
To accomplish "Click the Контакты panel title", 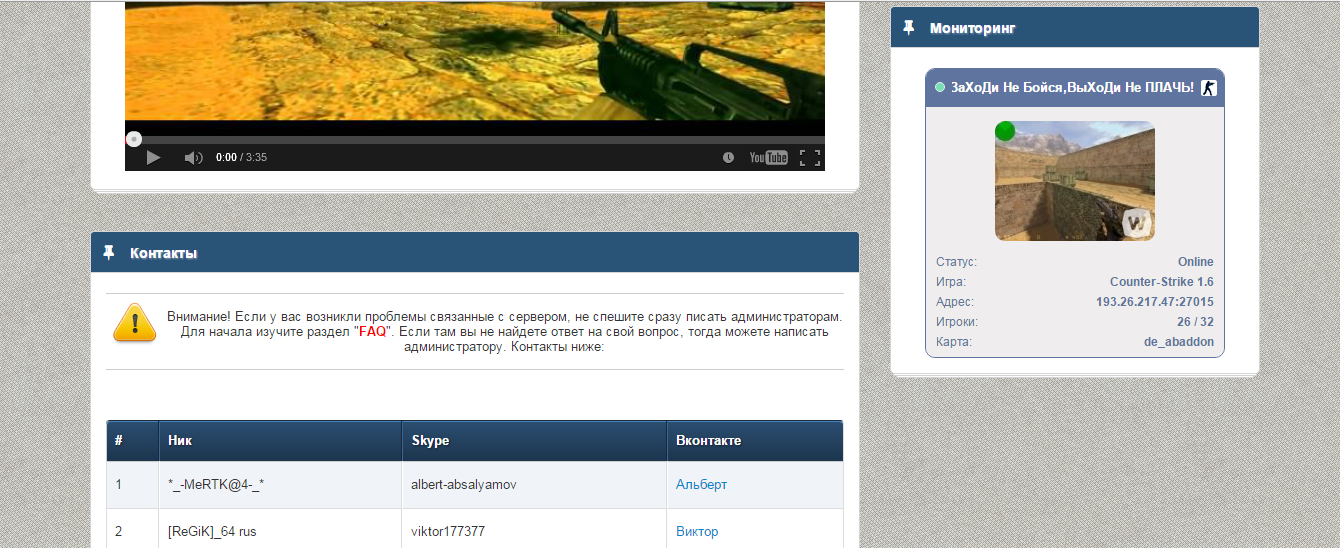I will pos(163,253).
